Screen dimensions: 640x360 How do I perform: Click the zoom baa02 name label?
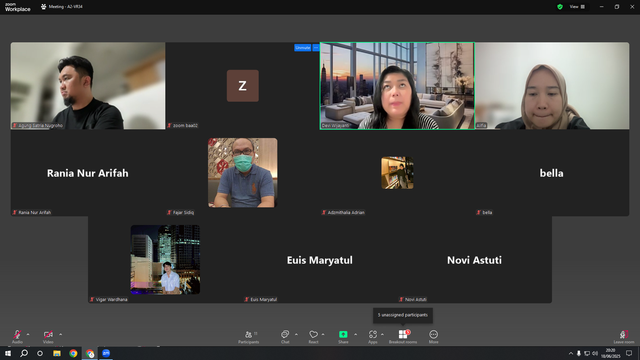(185, 125)
